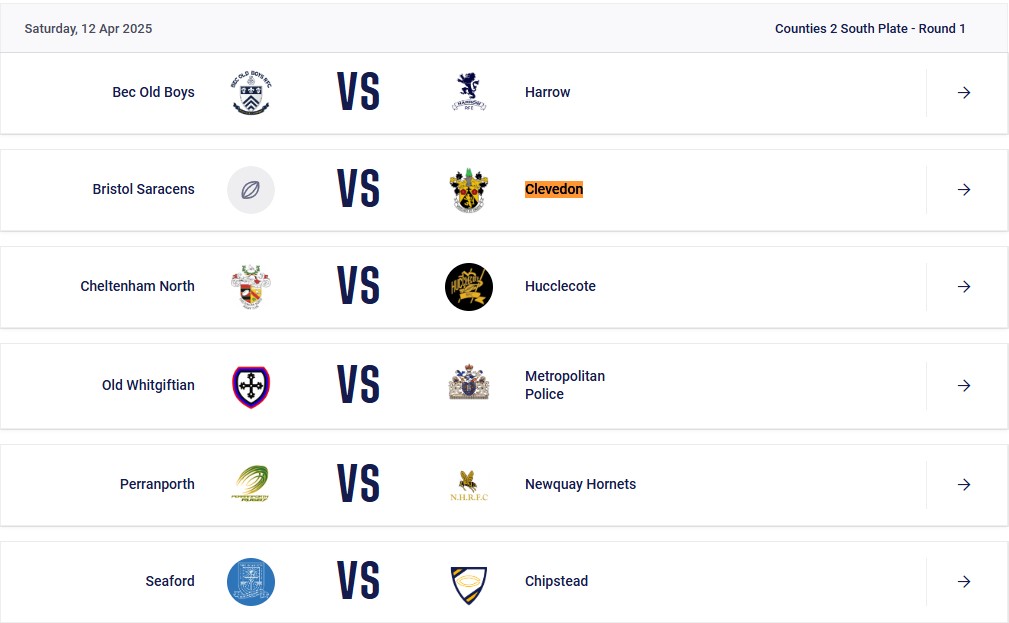Click the Newquay Hornets hornet logo
The image size is (1009, 623).
pyautogui.click(x=468, y=484)
